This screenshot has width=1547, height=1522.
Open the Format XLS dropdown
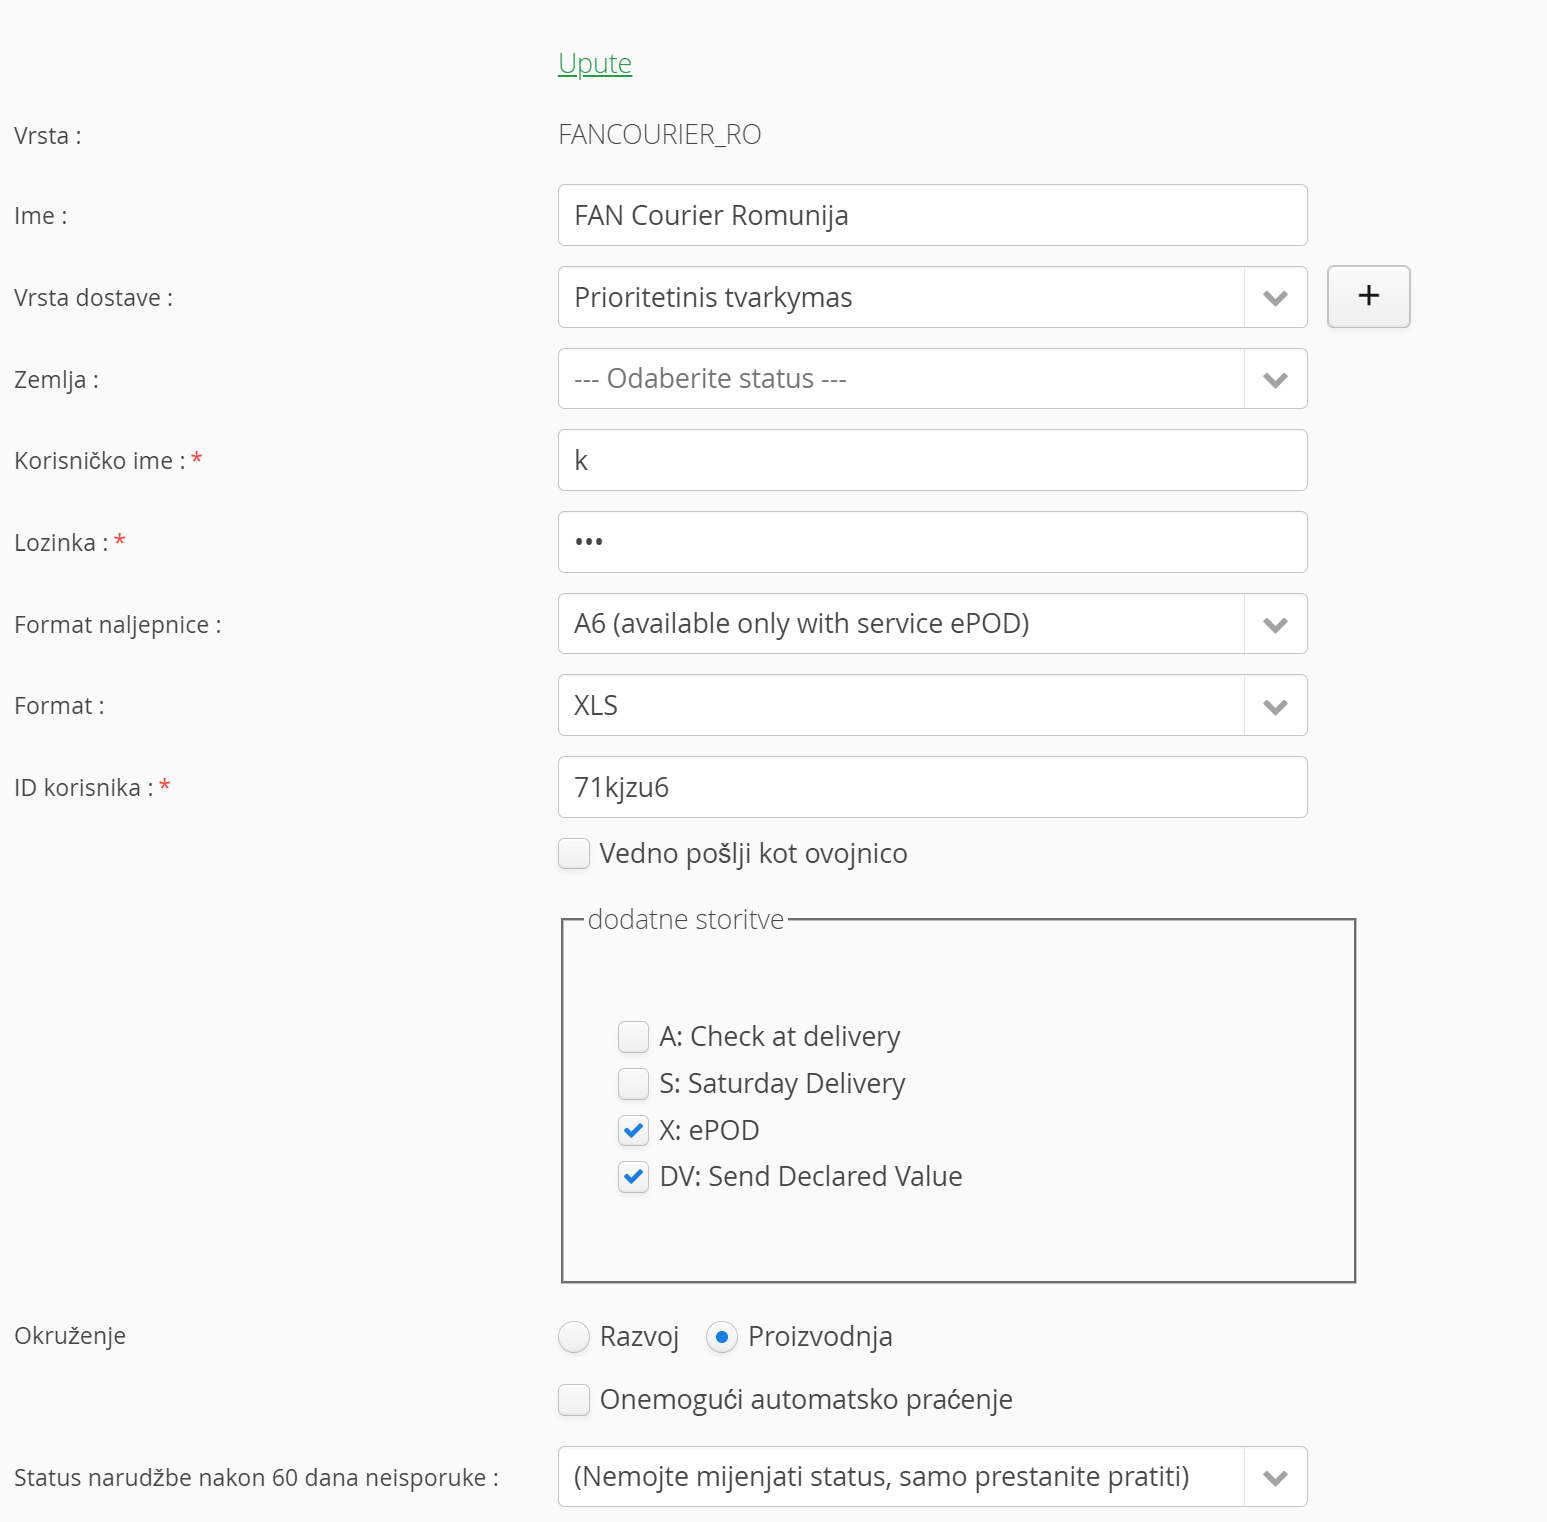(x=932, y=705)
